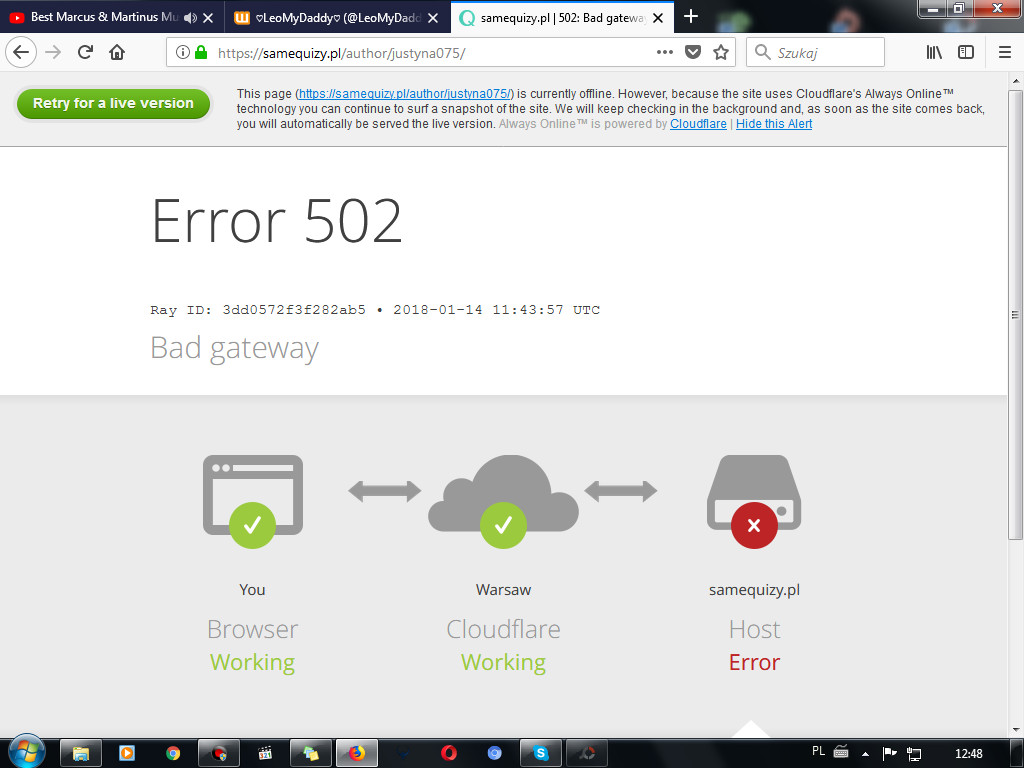Switch to the Best Marcus & Martinus tab
1024x768 pixels.
pos(95,17)
